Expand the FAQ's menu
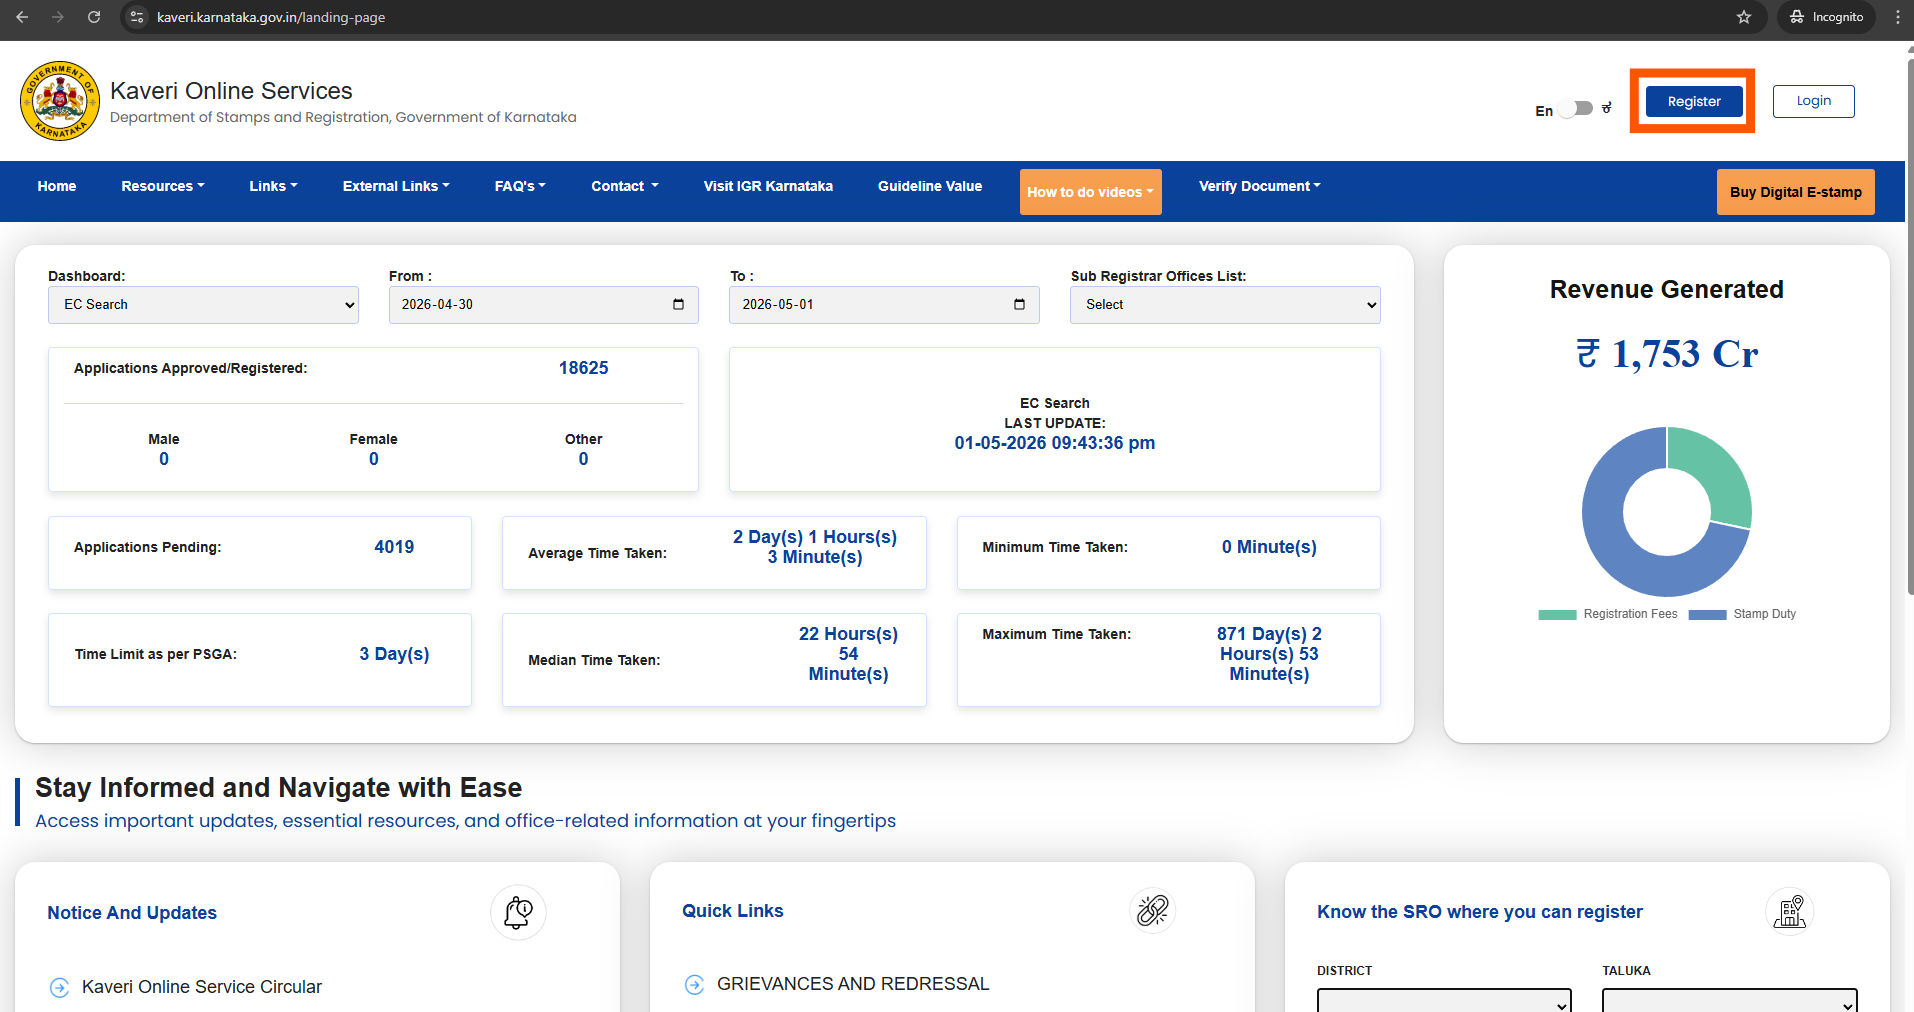 coord(520,186)
